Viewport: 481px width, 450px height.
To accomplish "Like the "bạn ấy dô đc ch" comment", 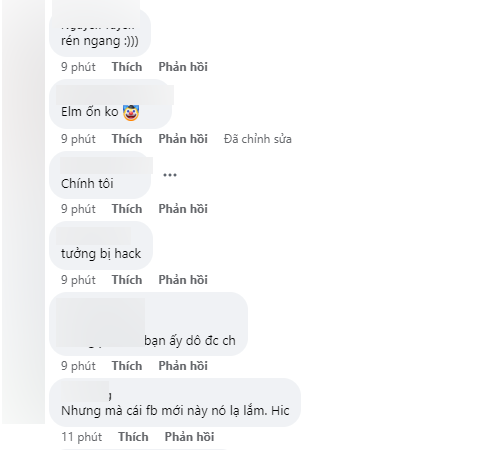I will pos(127,366).
